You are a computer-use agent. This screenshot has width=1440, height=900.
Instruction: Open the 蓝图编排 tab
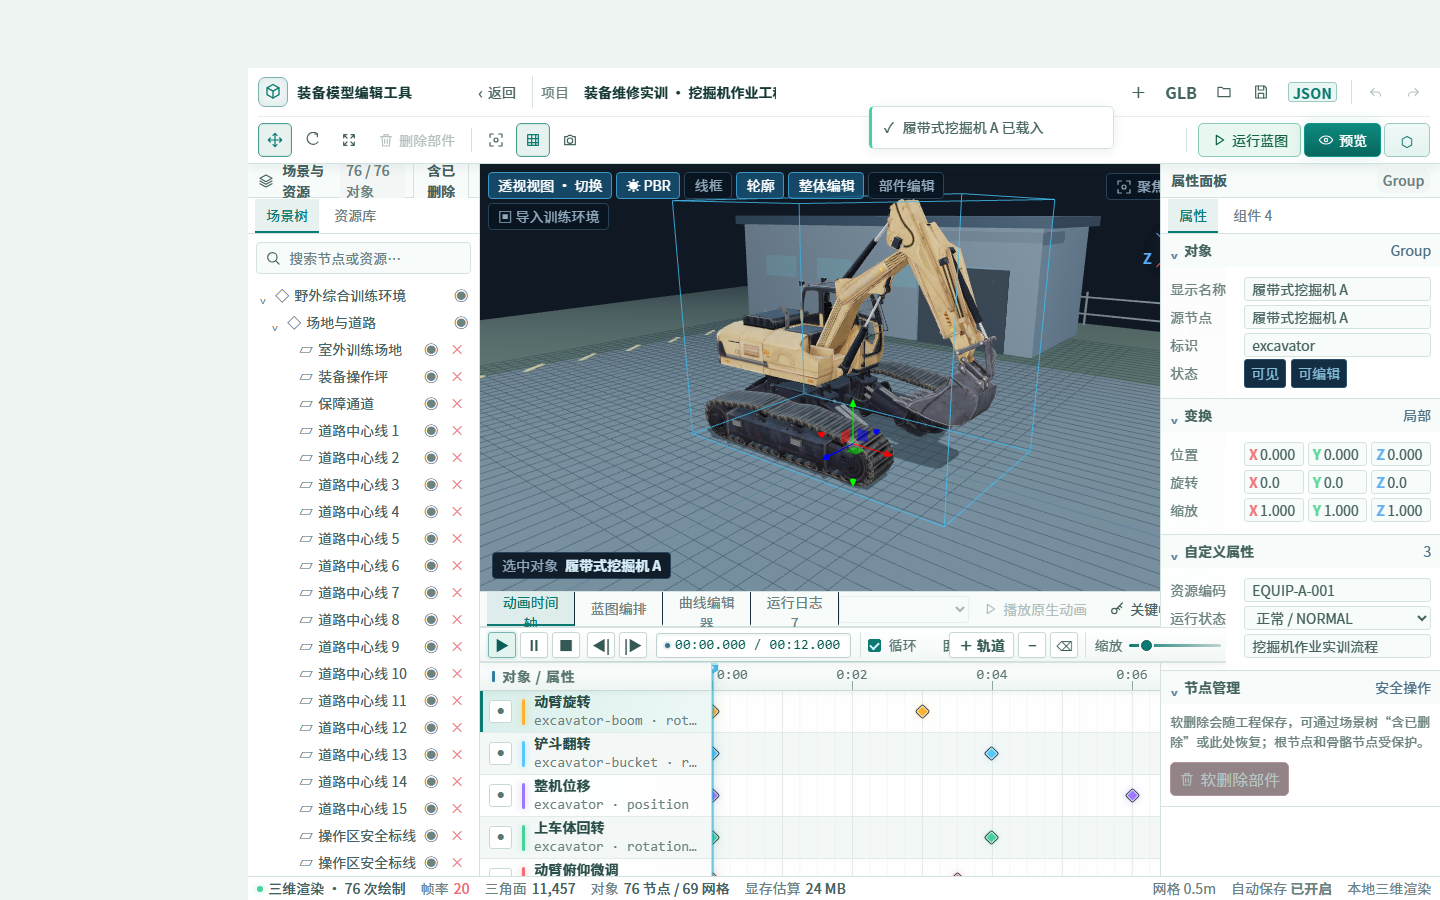click(x=619, y=609)
